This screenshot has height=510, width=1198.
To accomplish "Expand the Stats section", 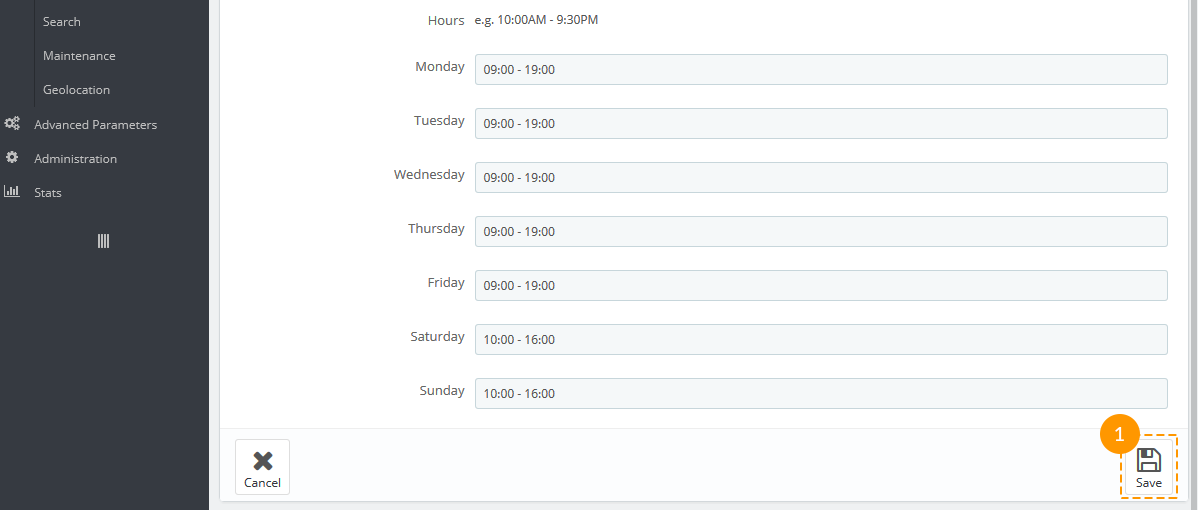I will pos(48,192).
